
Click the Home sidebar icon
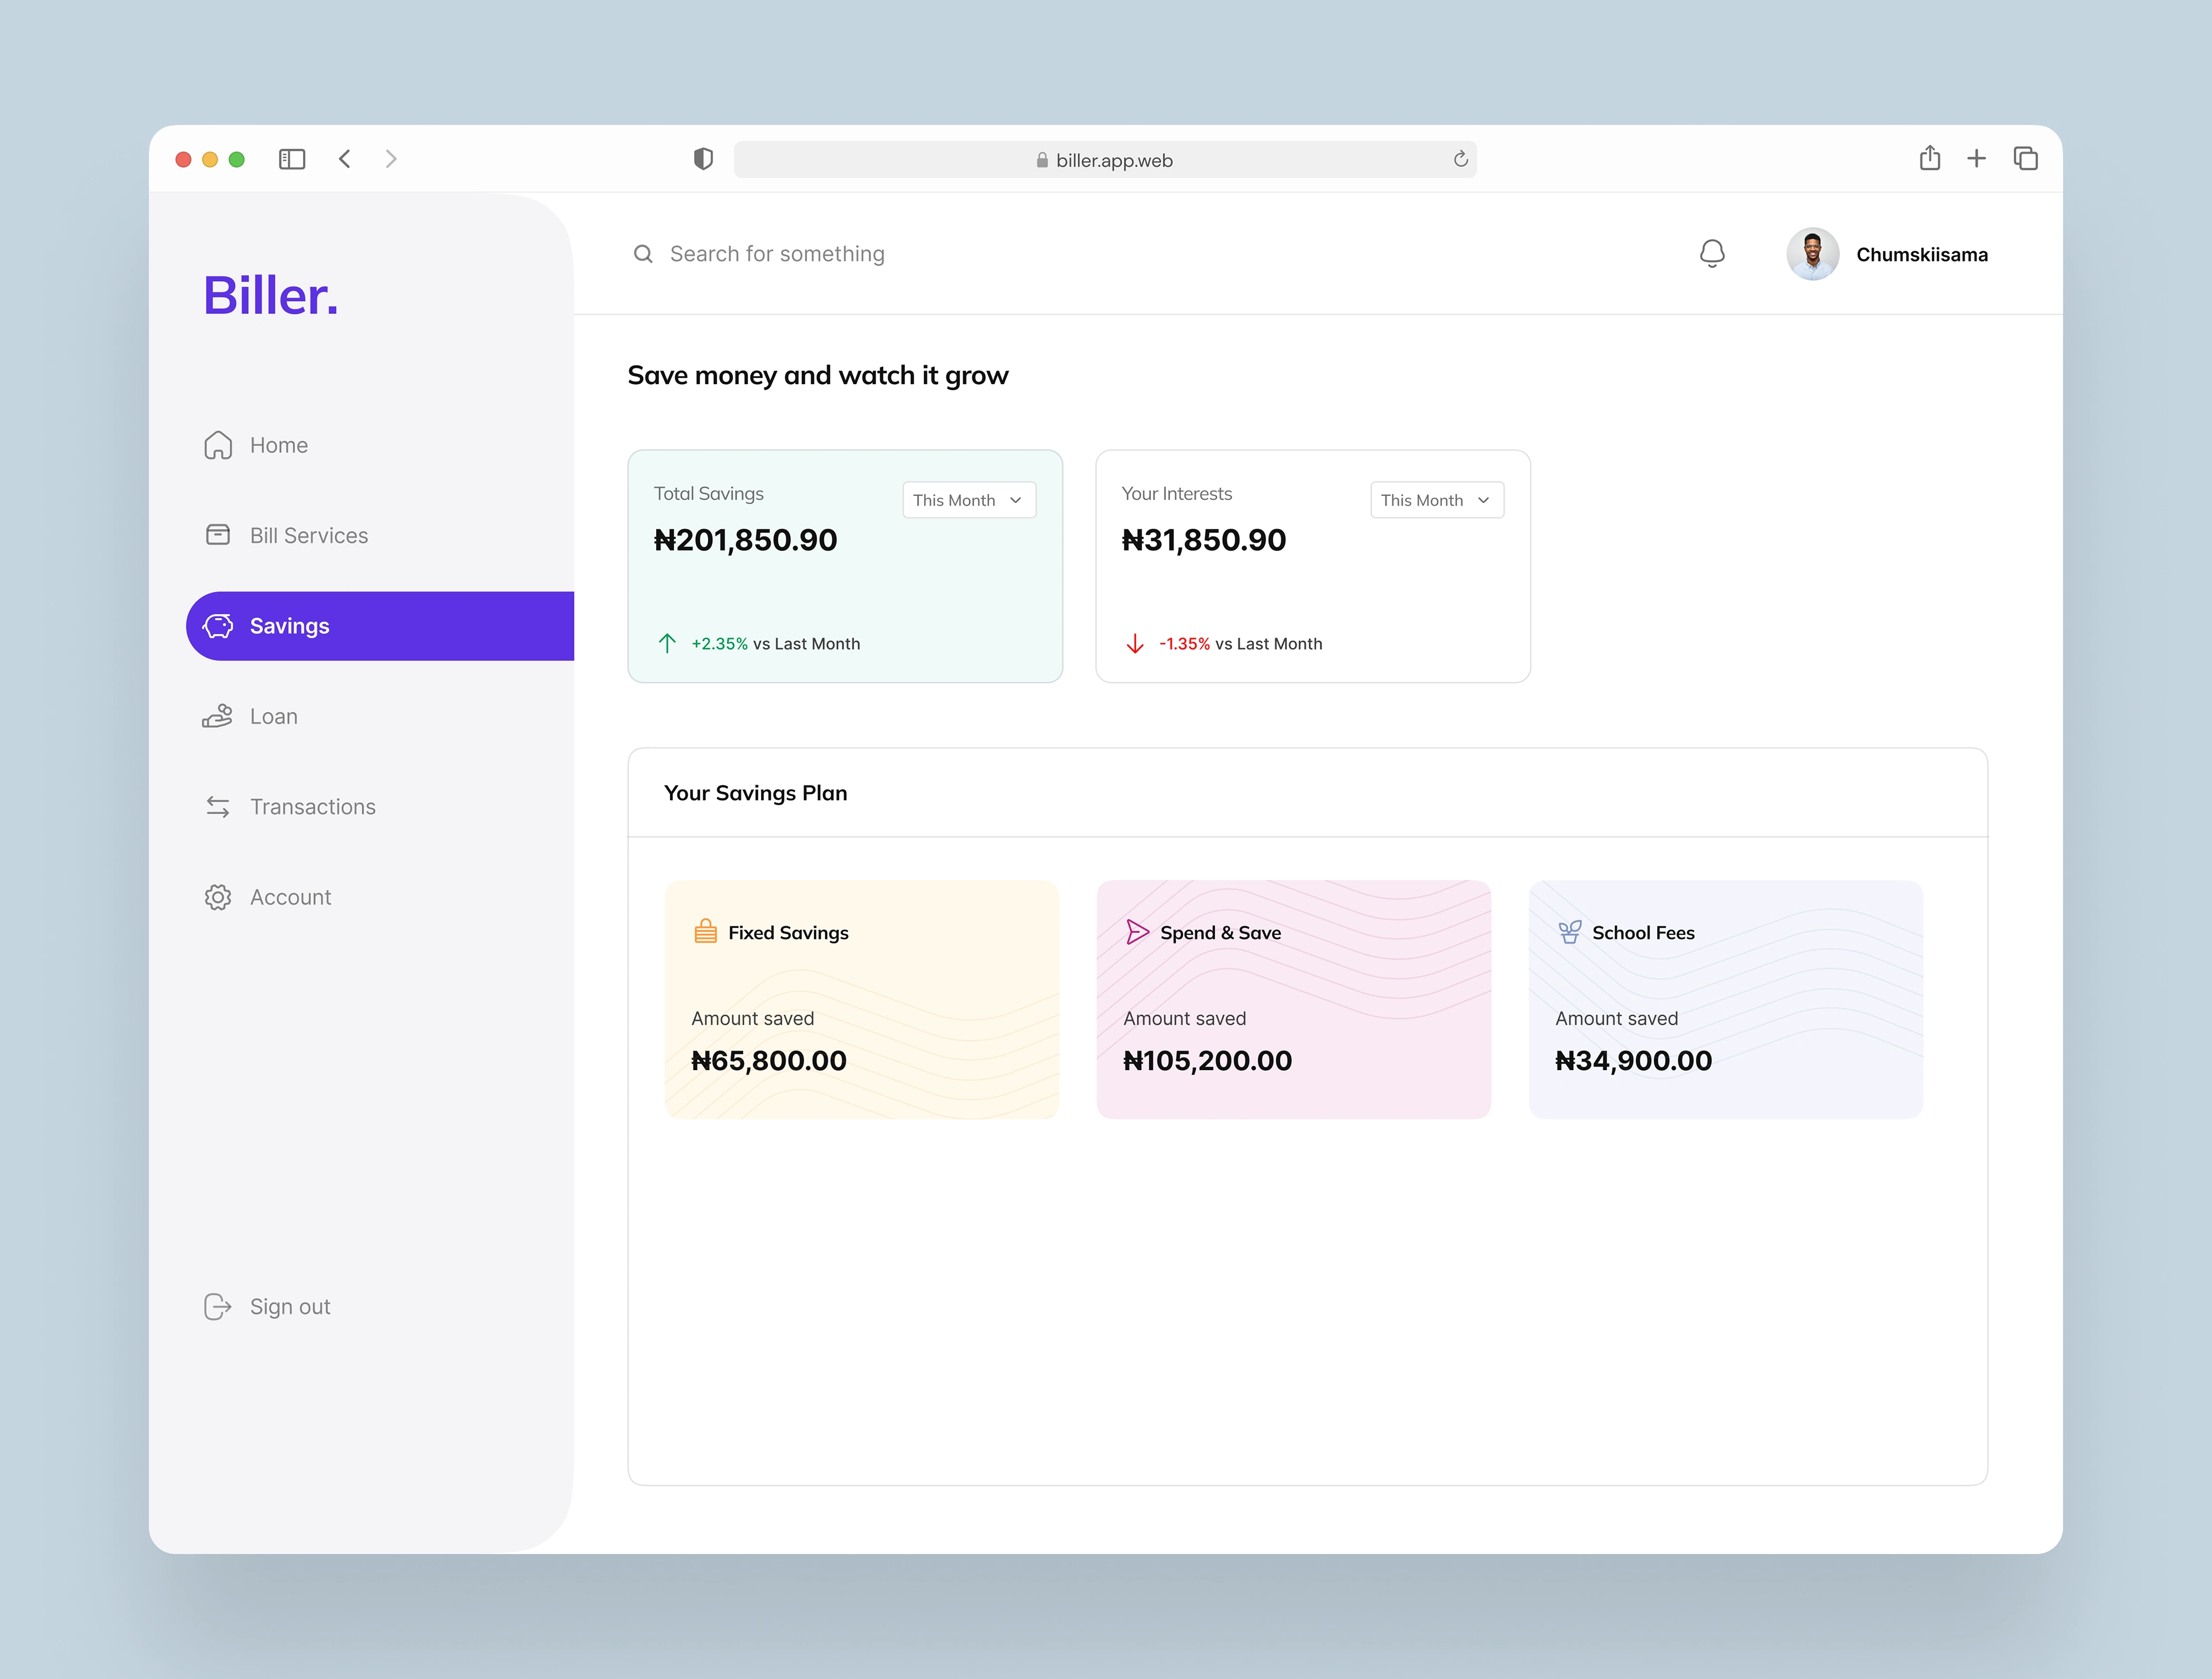218,445
